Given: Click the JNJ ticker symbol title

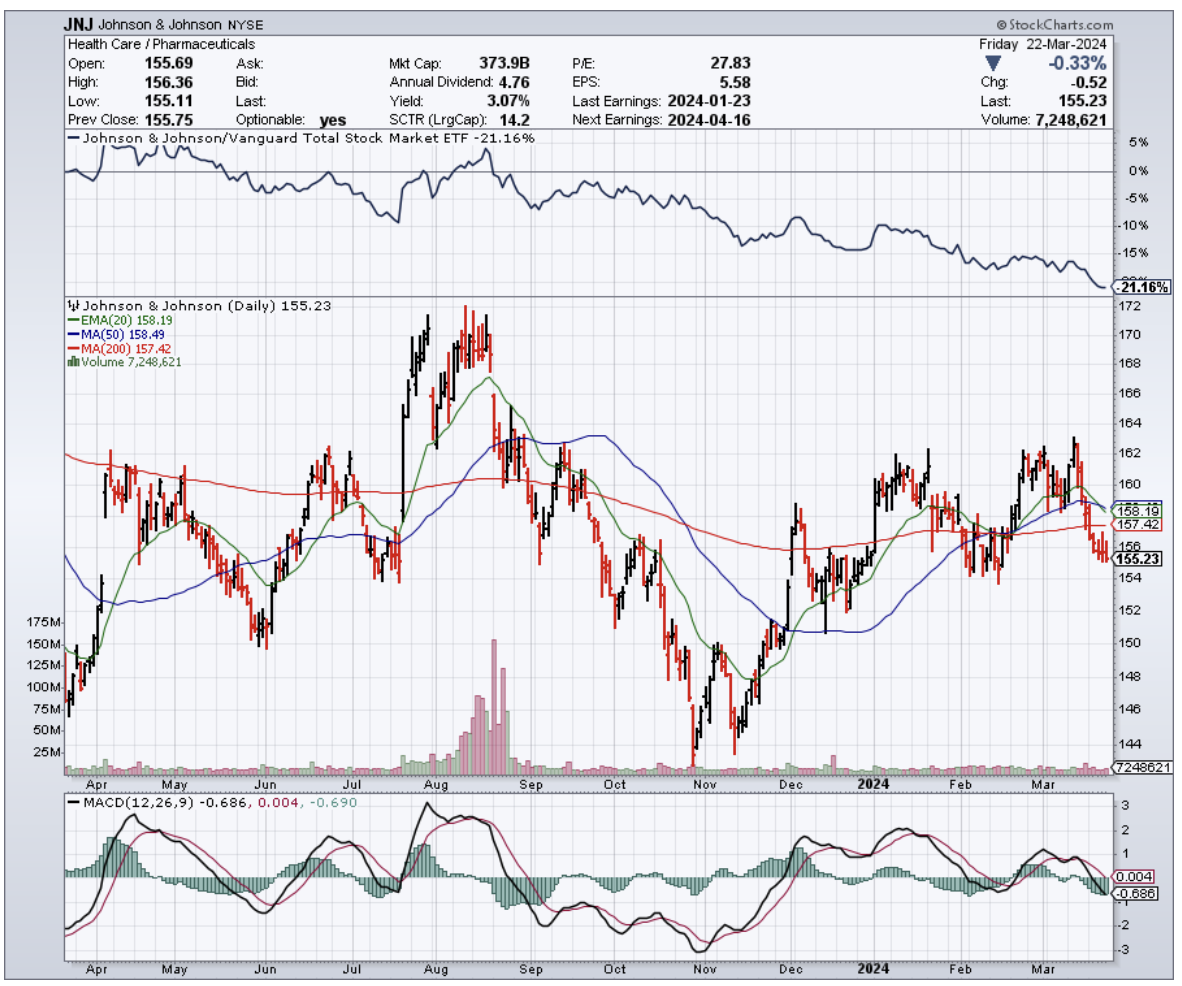Looking at the screenshot, I should click(81, 24).
